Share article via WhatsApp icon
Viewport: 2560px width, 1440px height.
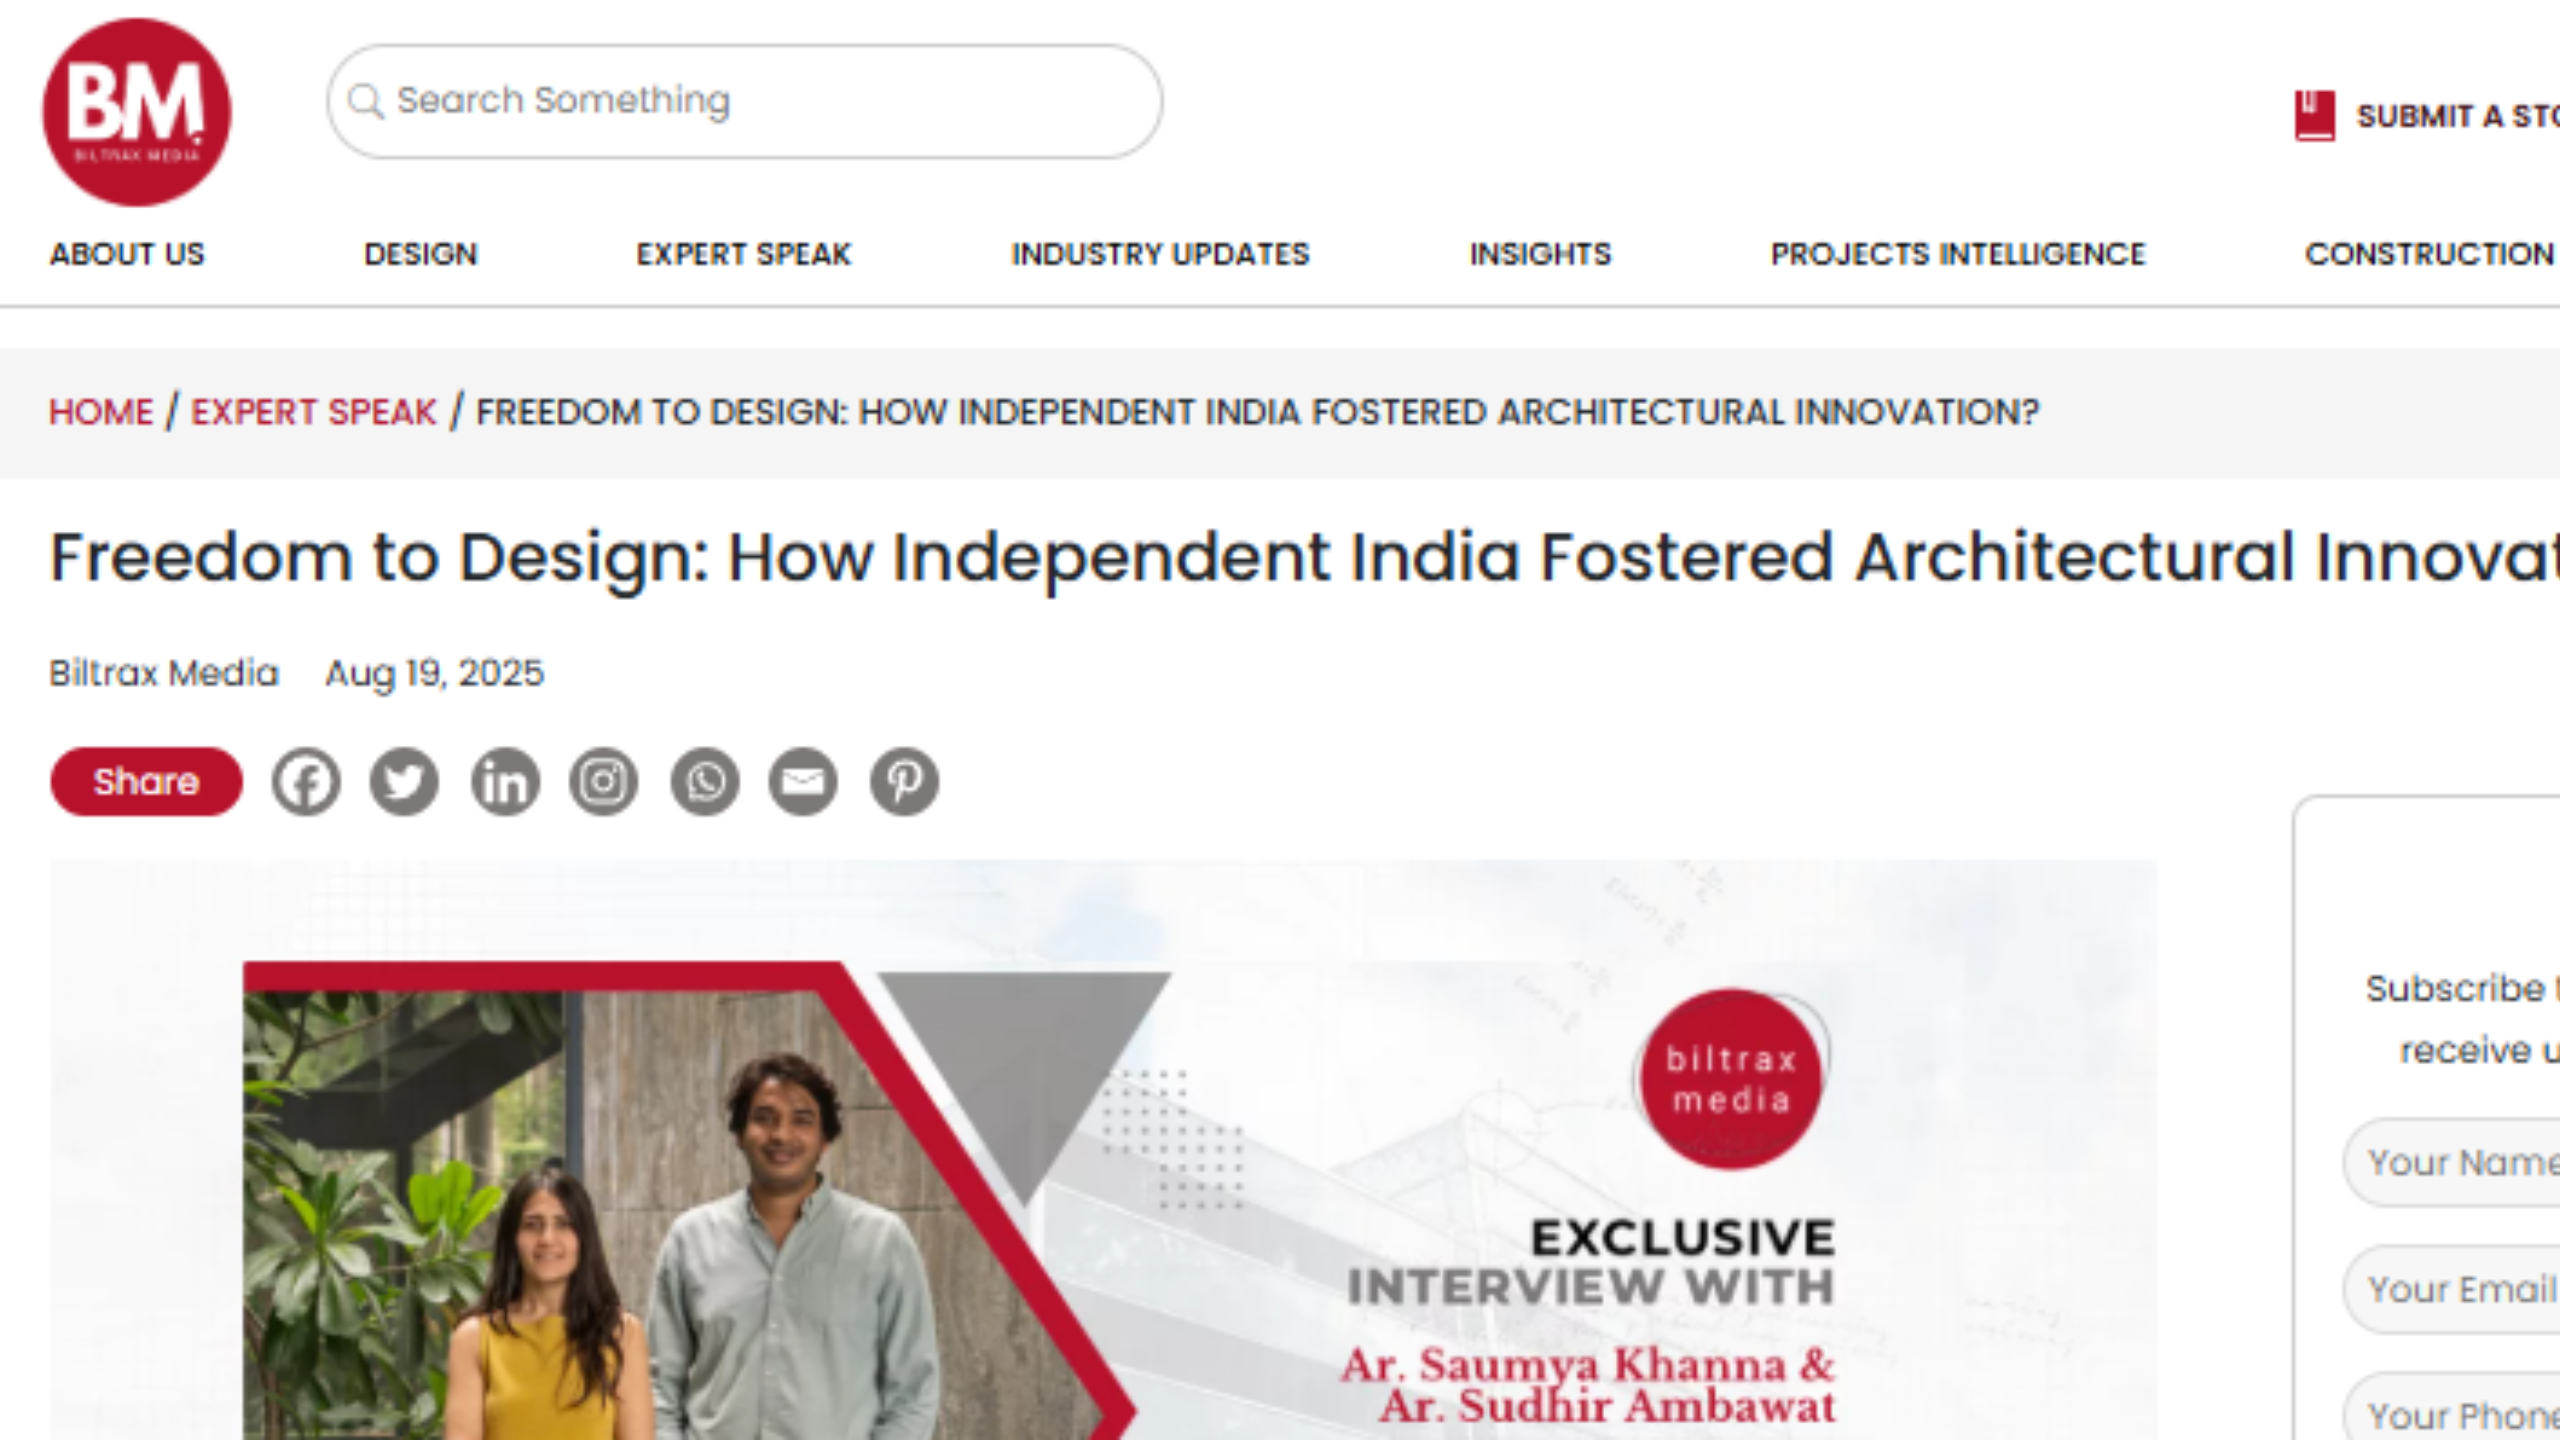[705, 781]
